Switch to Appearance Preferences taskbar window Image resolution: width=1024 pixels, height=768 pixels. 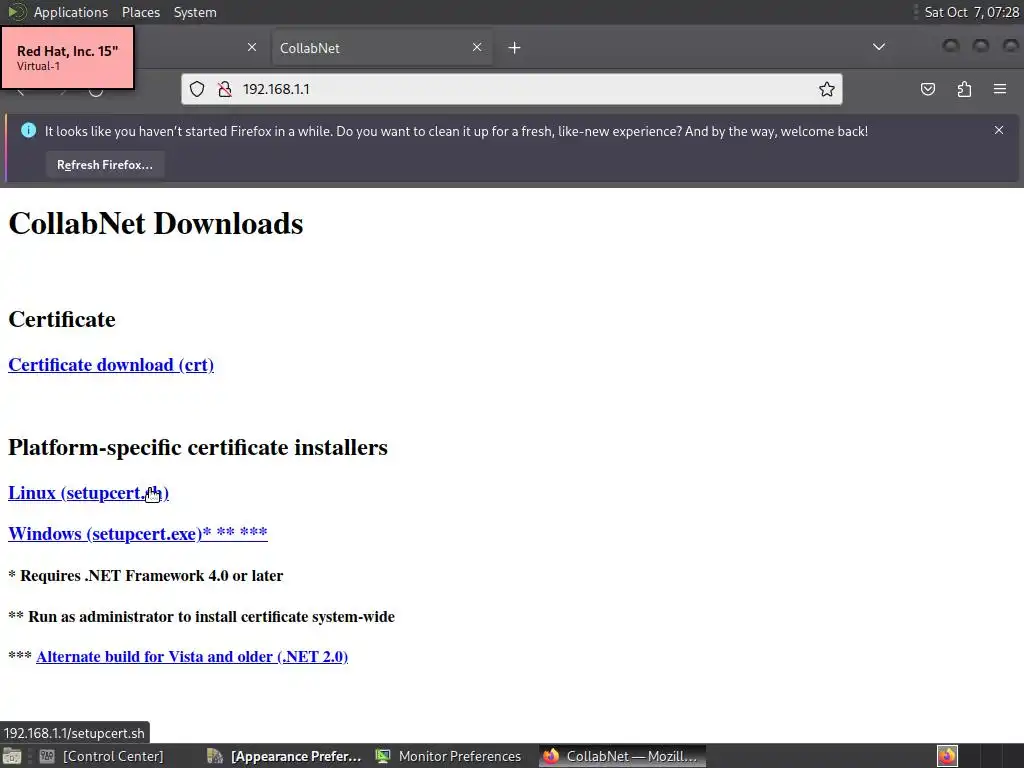[284, 756]
